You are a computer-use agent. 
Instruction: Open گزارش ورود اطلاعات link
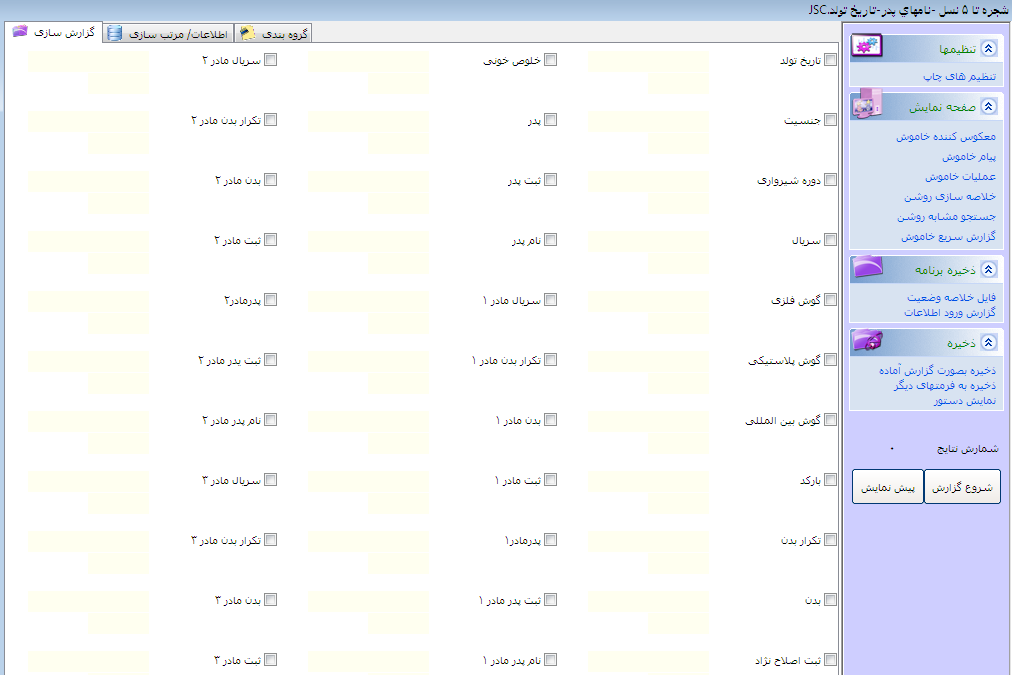point(950,312)
